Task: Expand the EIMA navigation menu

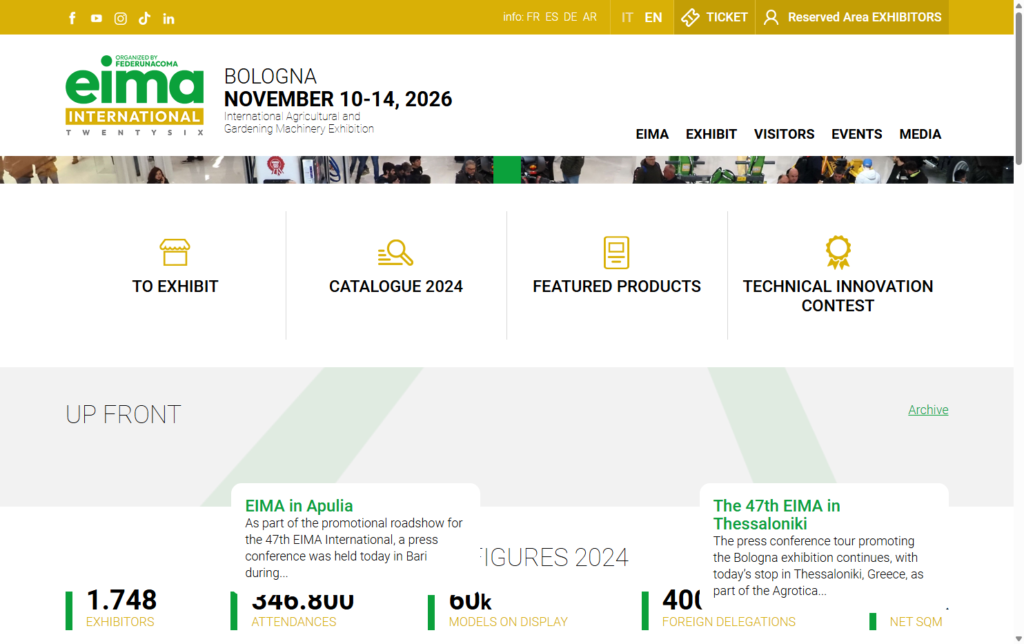Action: (652, 134)
